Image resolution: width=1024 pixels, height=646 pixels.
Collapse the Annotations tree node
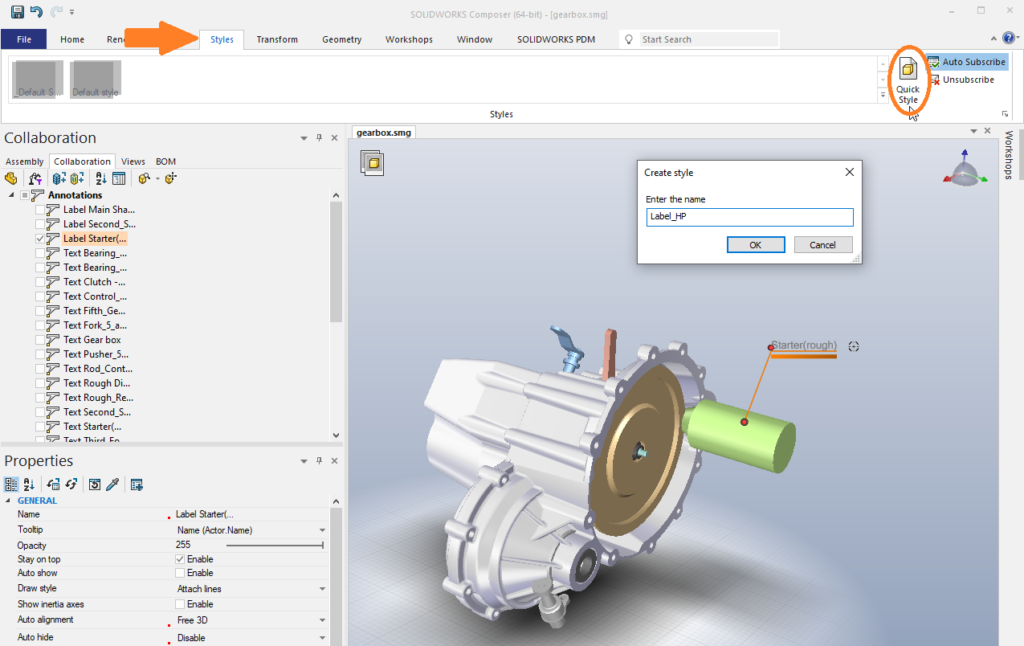pyautogui.click(x=12, y=195)
